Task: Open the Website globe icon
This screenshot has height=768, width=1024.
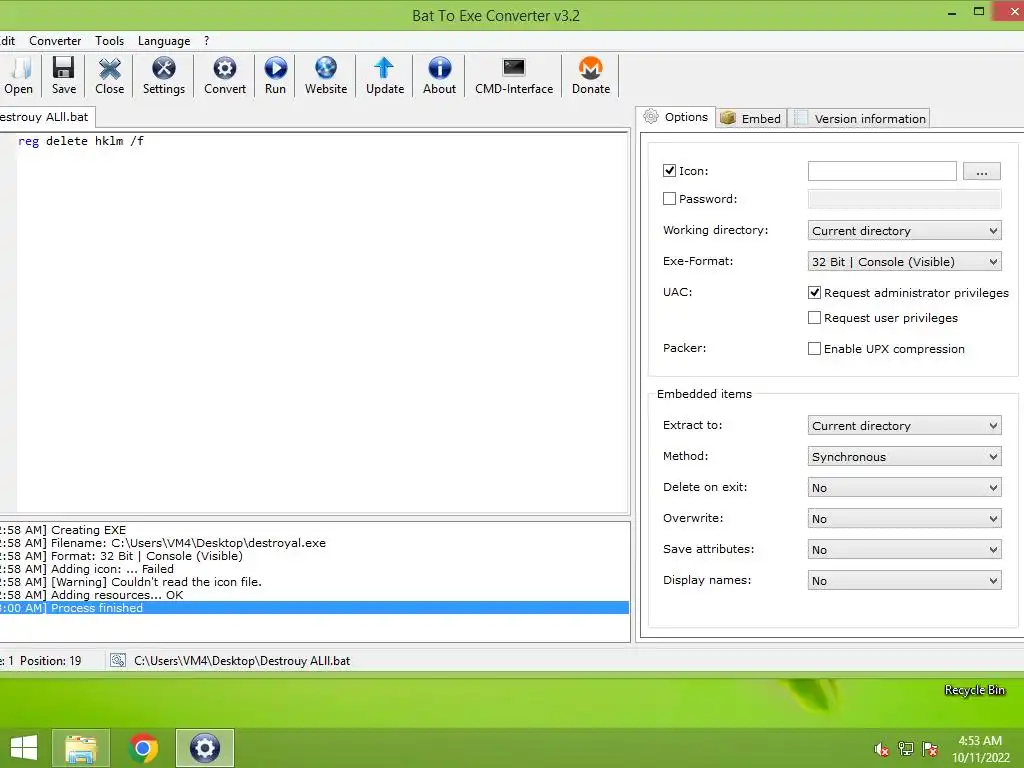Action: tap(325, 69)
